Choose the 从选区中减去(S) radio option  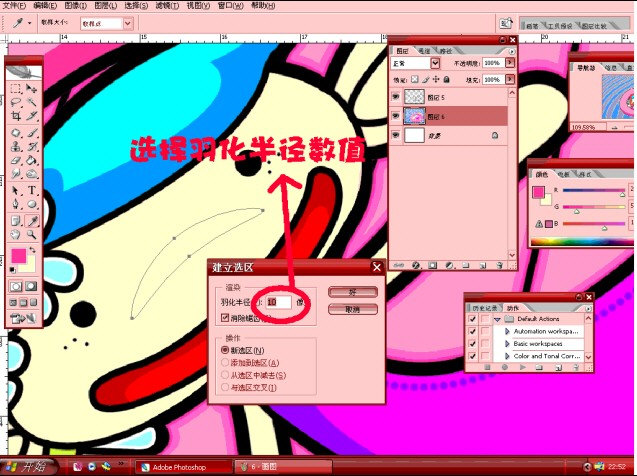[225, 375]
